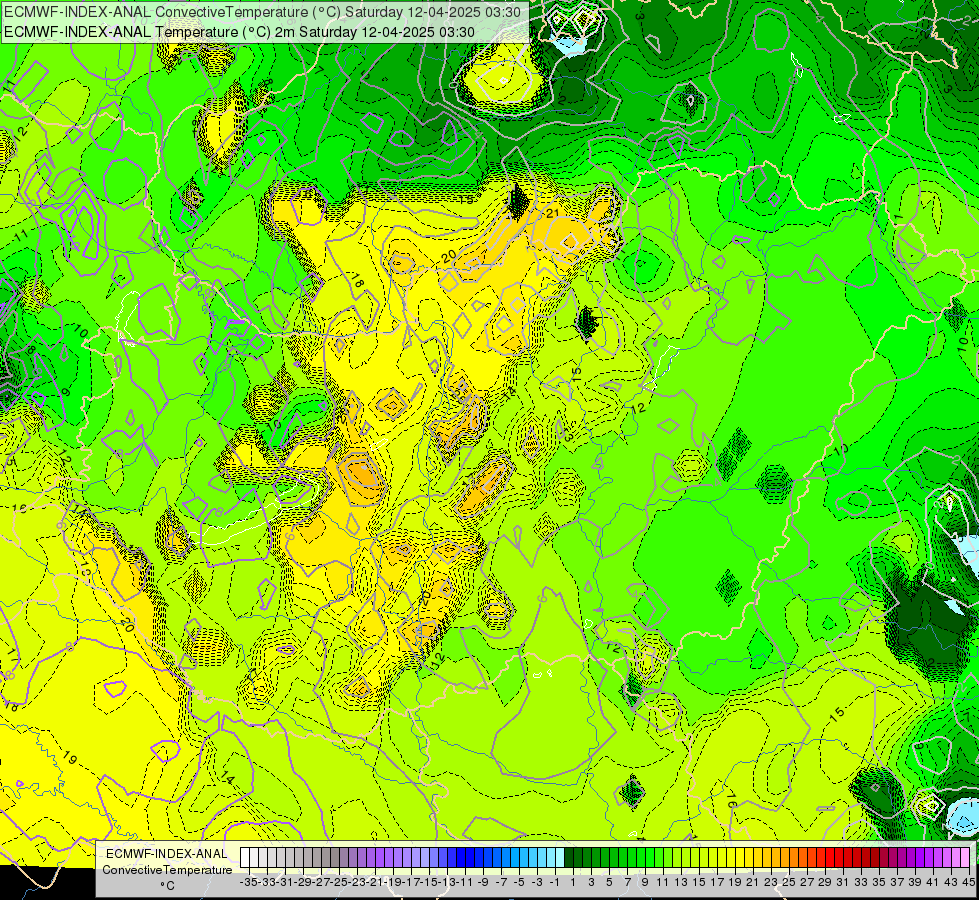Click legend scale value '-35'
This screenshot has height=900, width=979.
[x=248, y=882]
